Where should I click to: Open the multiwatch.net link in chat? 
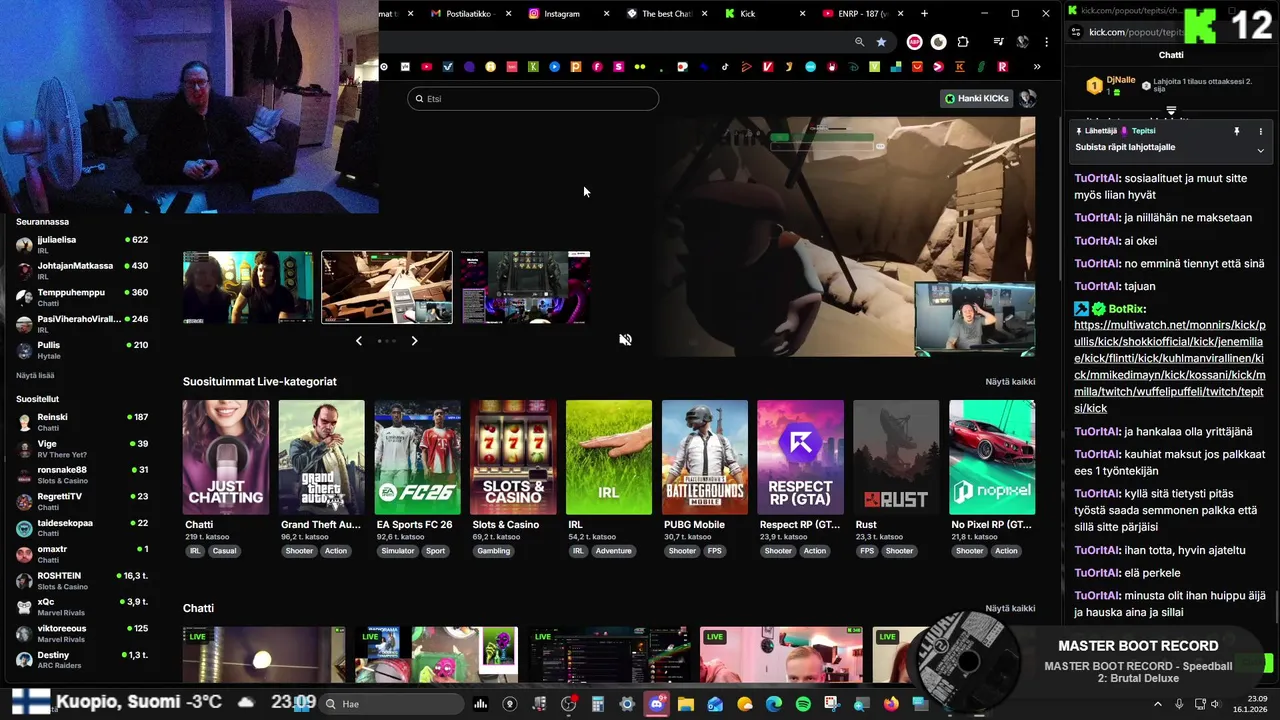point(1170,367)
